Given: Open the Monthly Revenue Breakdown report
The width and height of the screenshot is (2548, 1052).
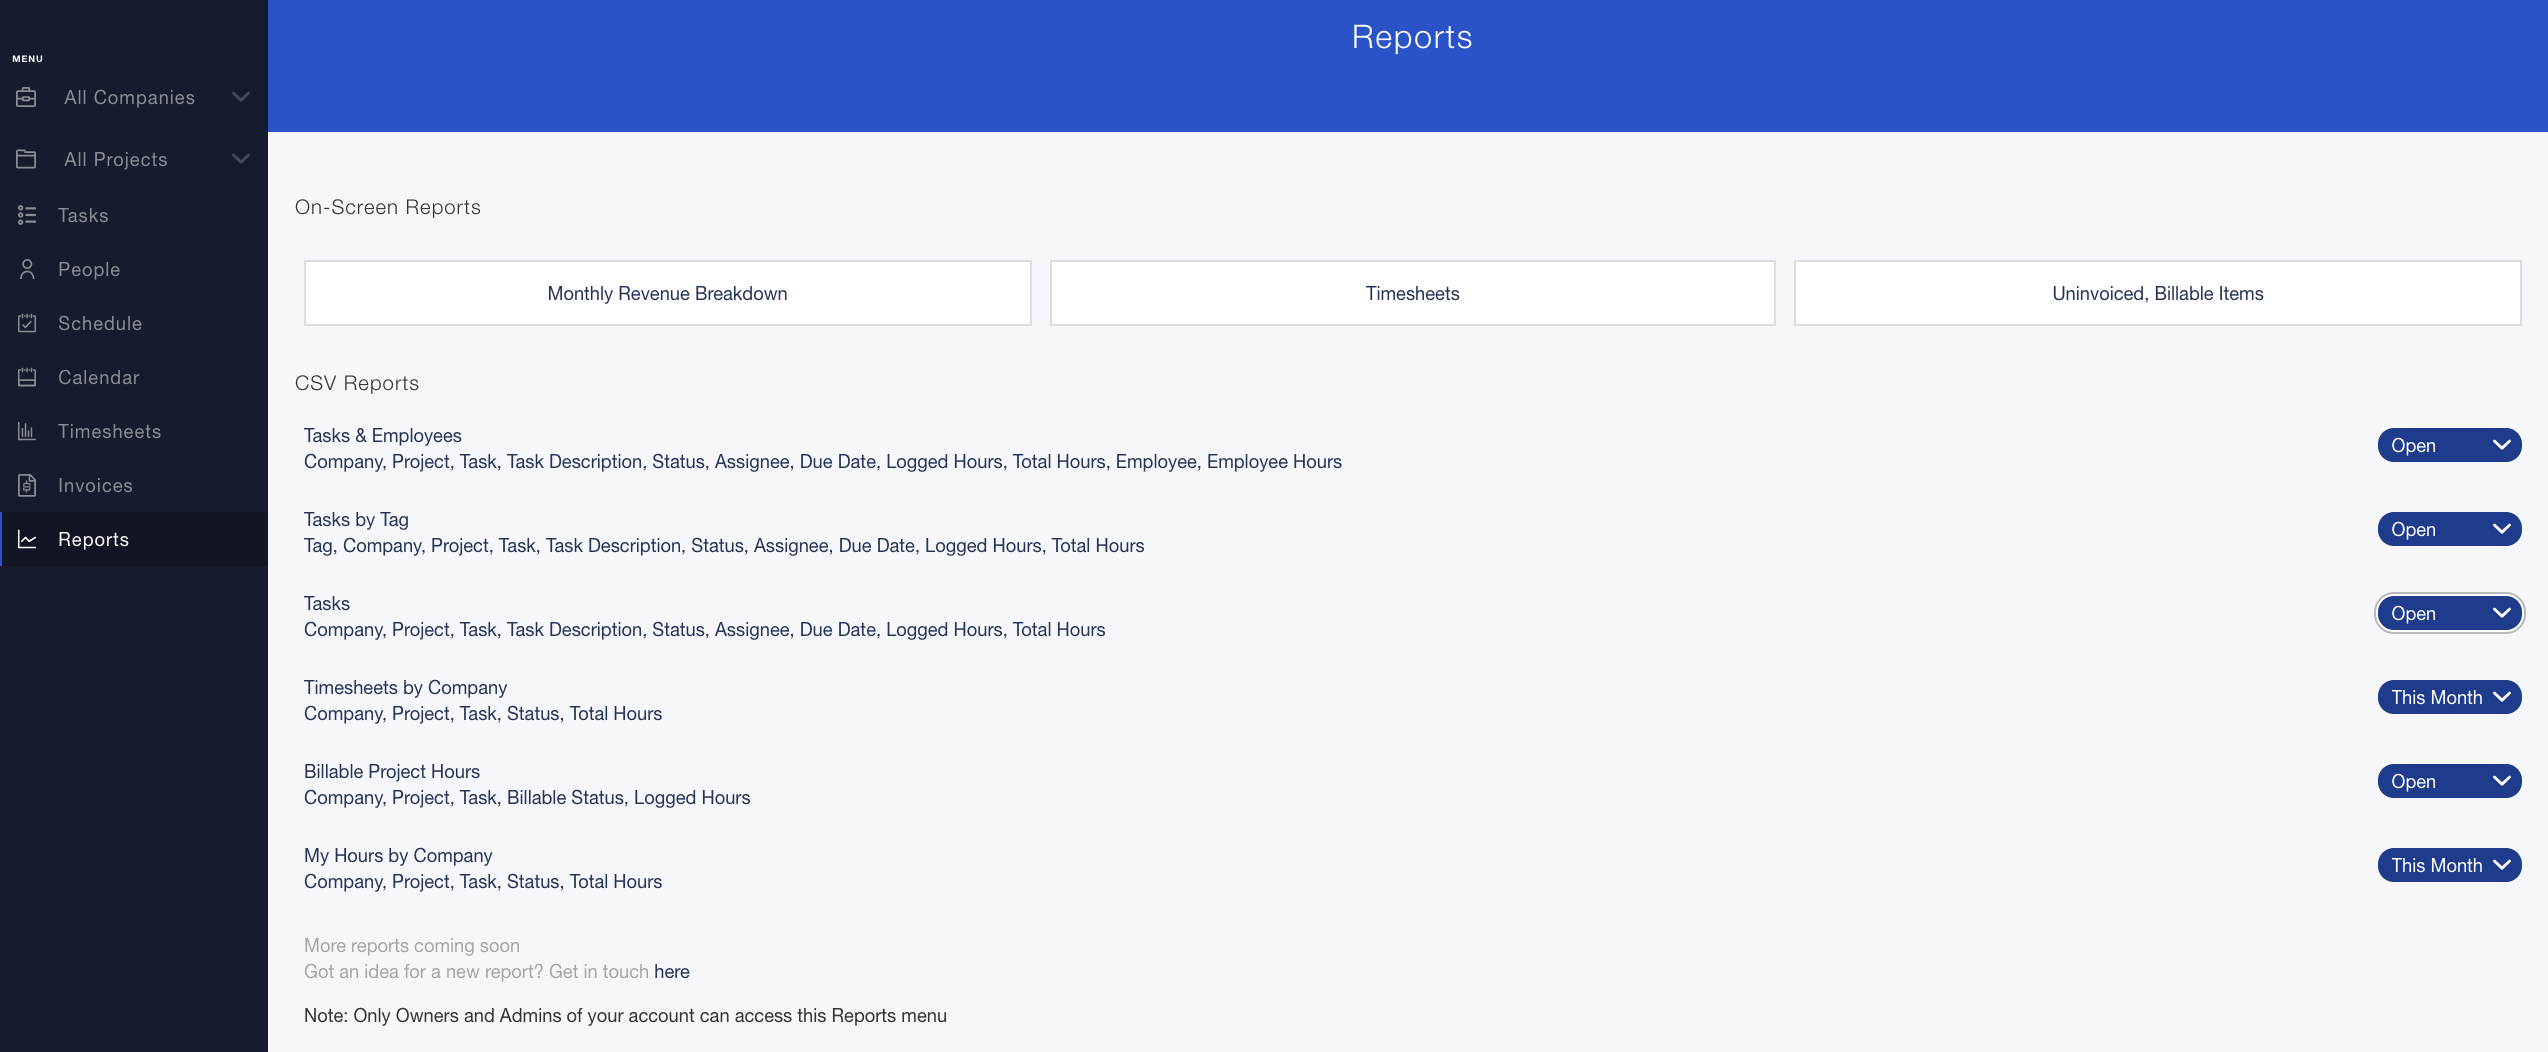Looking at the screenshot, I should [x=667, y=293].
